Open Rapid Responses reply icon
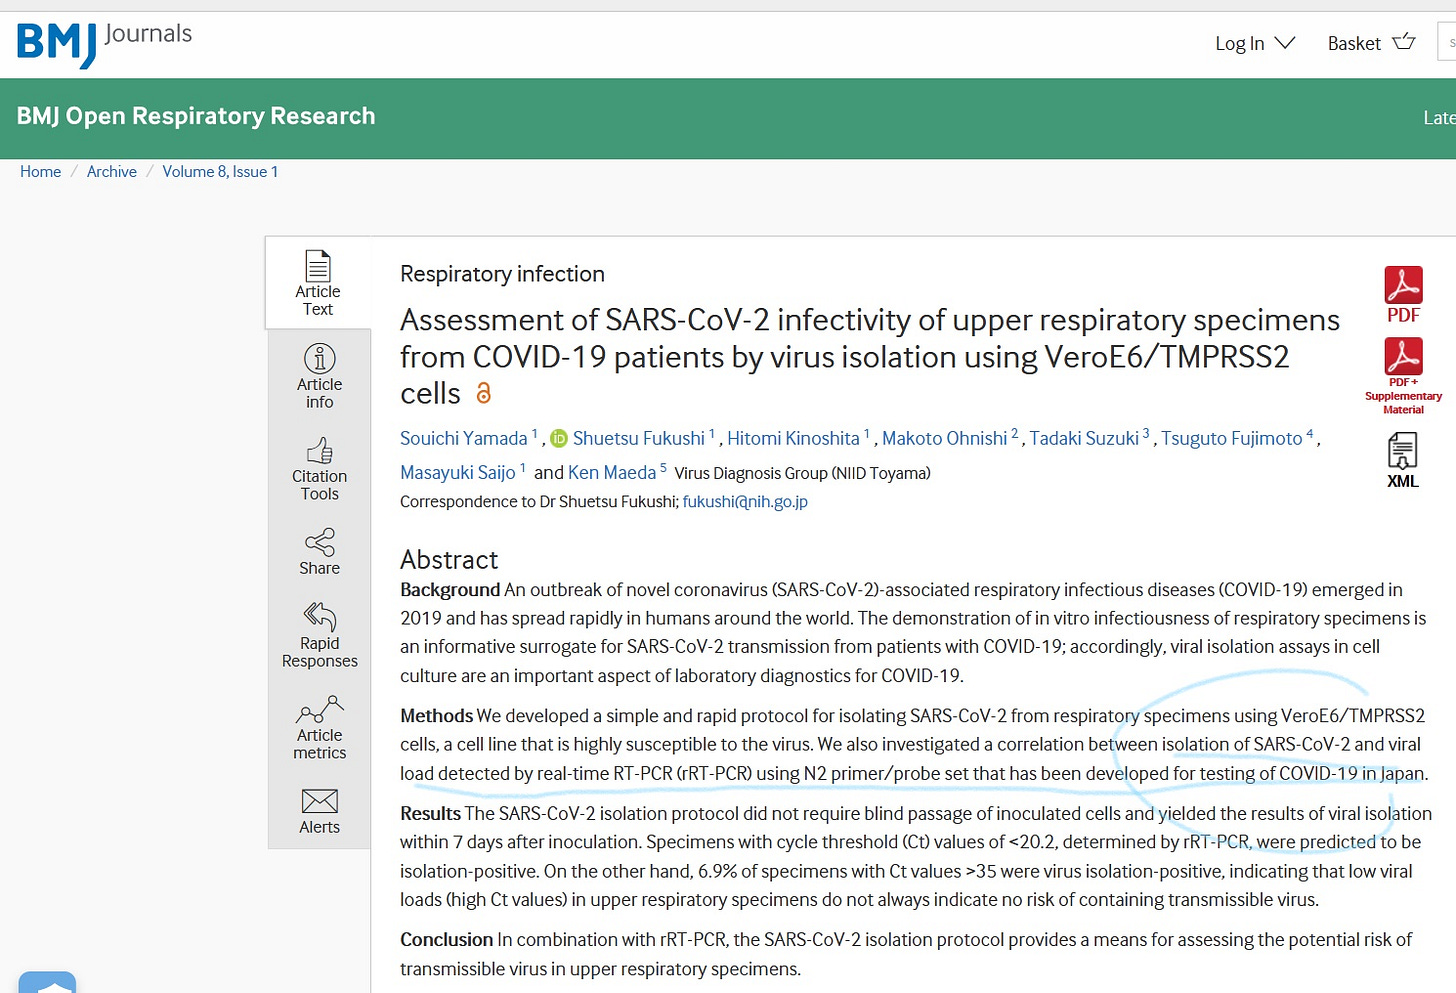 point(320,616)
